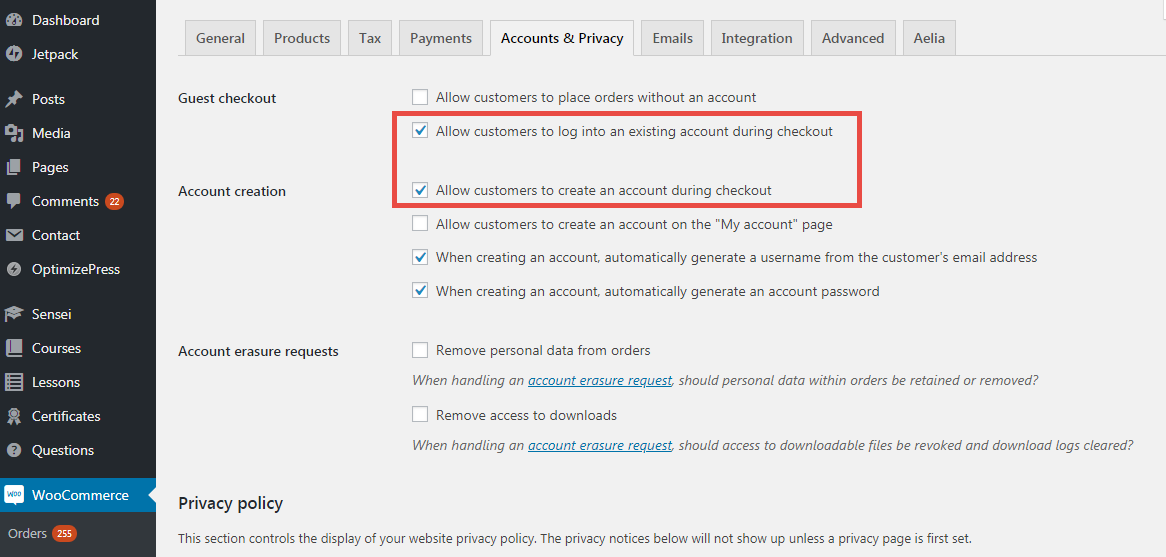The height and width of the screenshot is (557, 1166).
Task: Click the Posts pushpin icon
Action: 13,99
